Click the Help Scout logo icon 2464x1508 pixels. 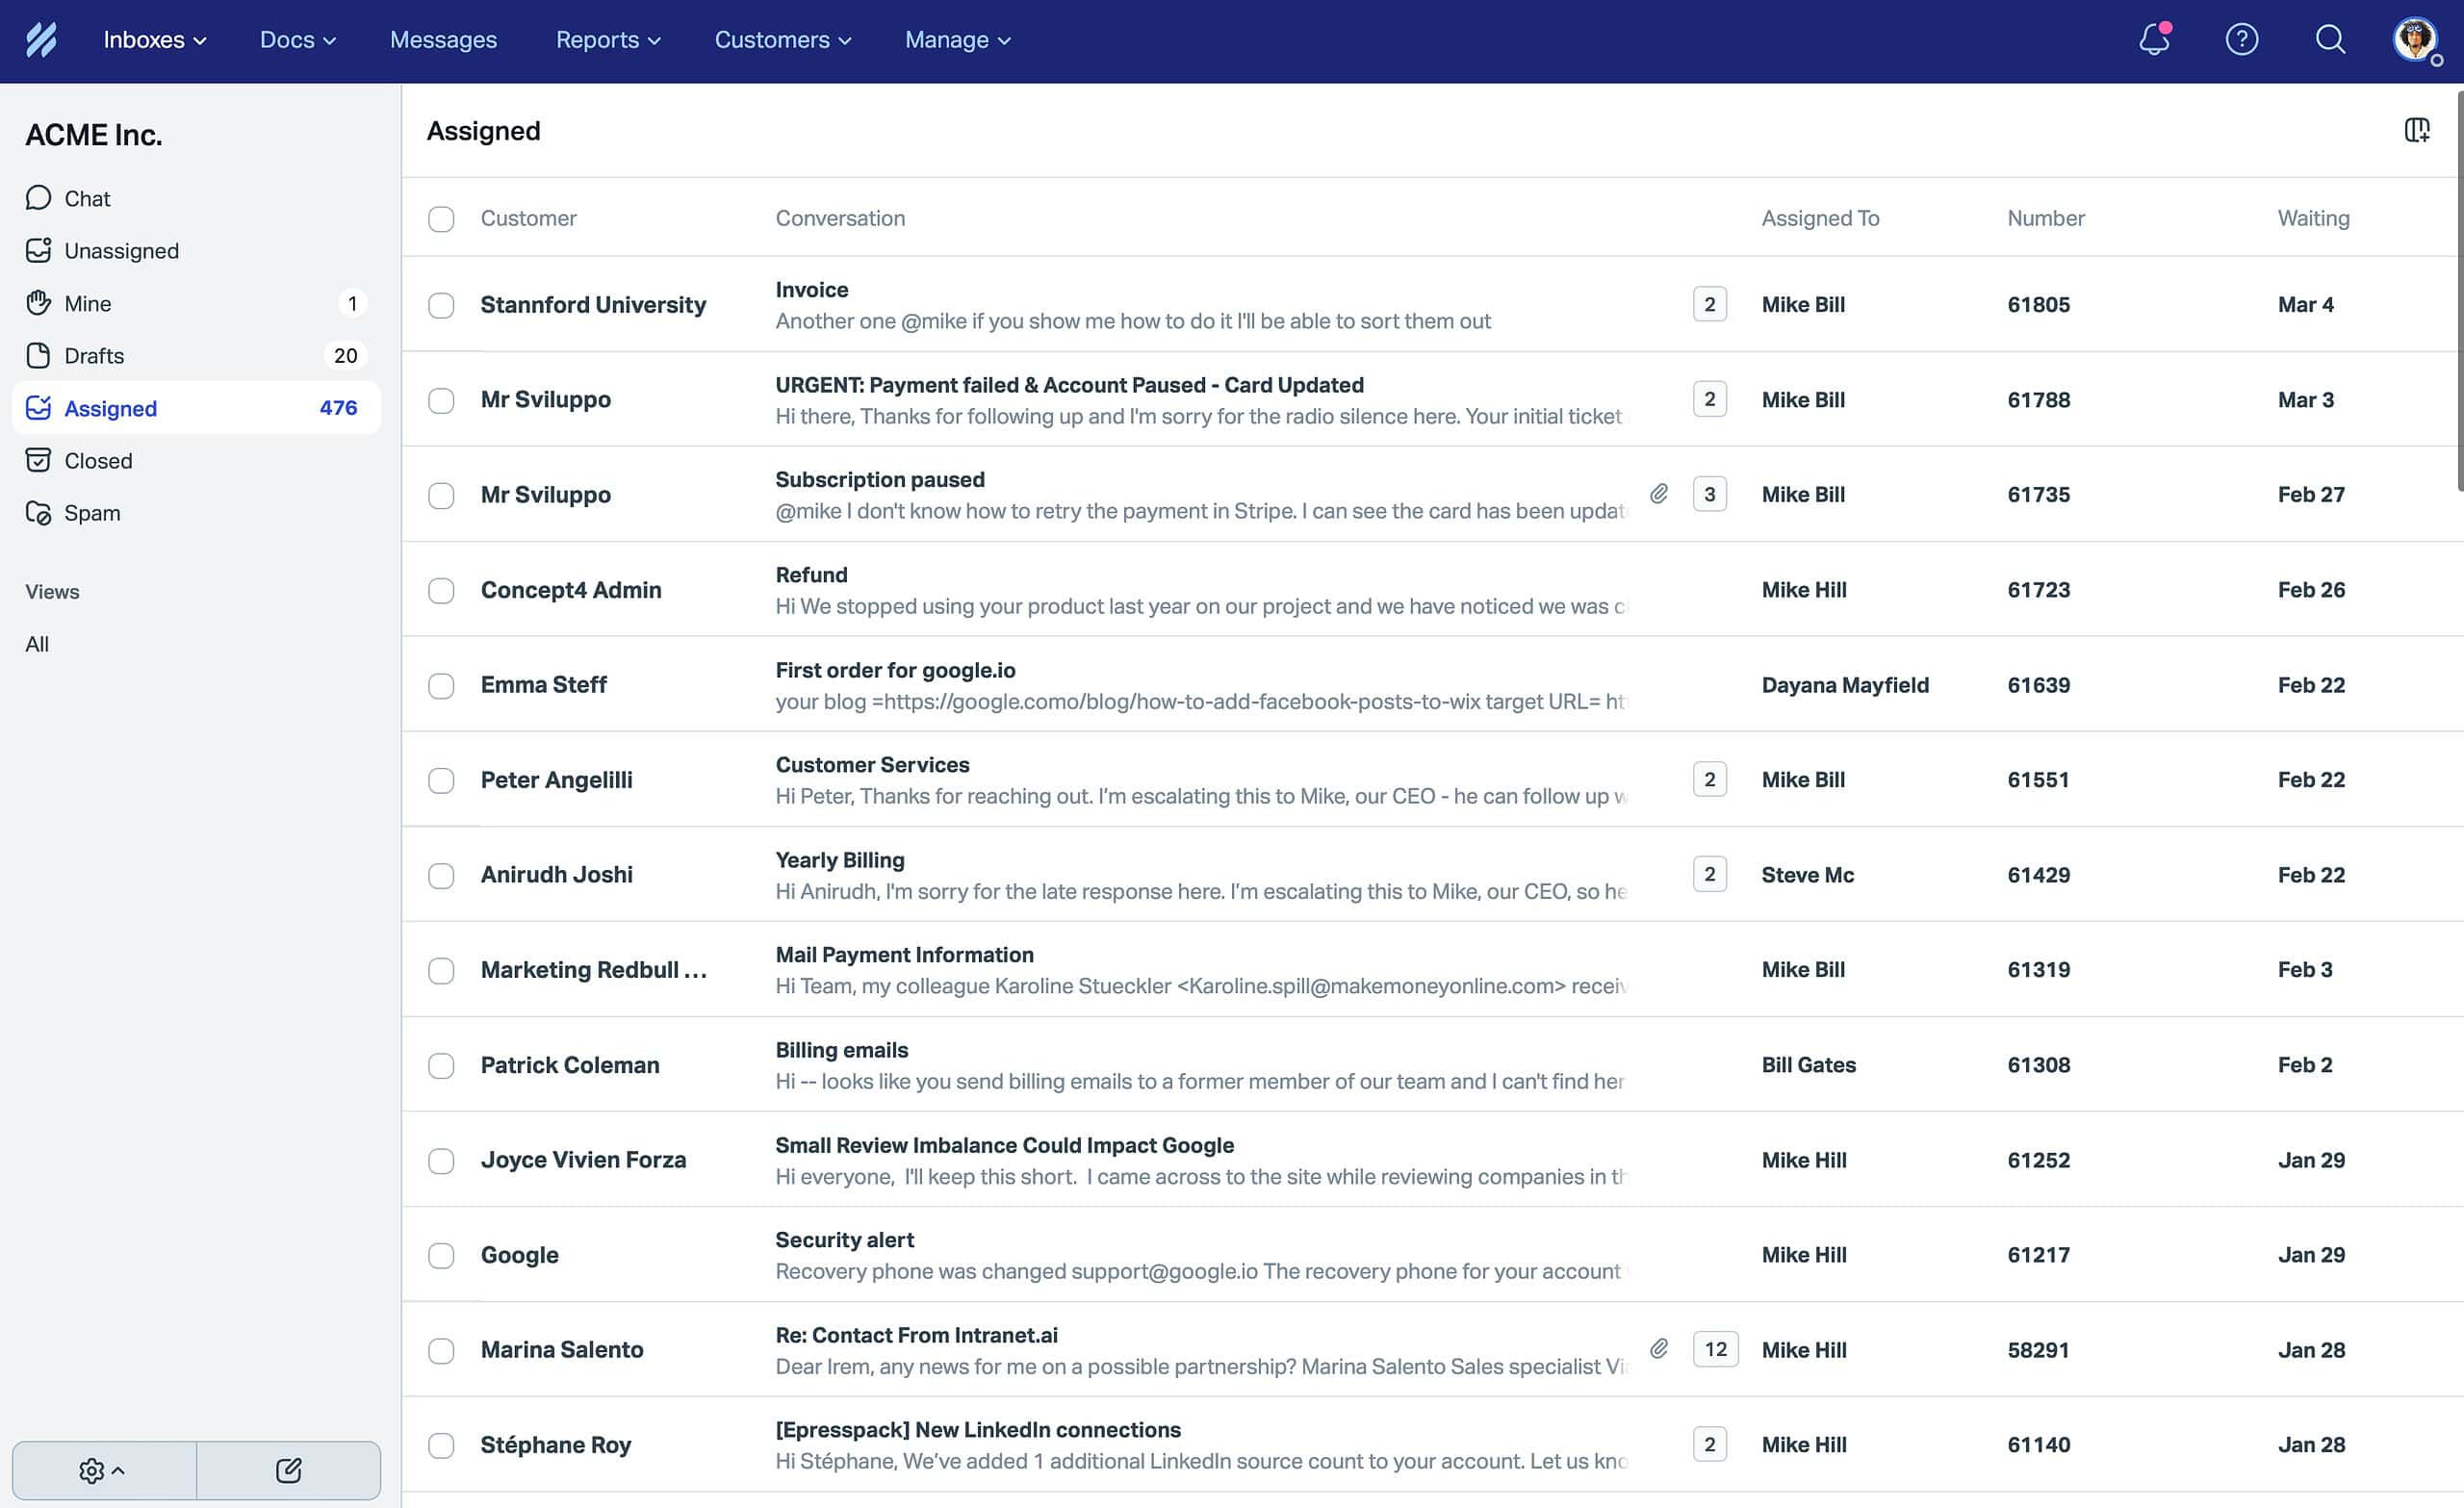(41, 40)
